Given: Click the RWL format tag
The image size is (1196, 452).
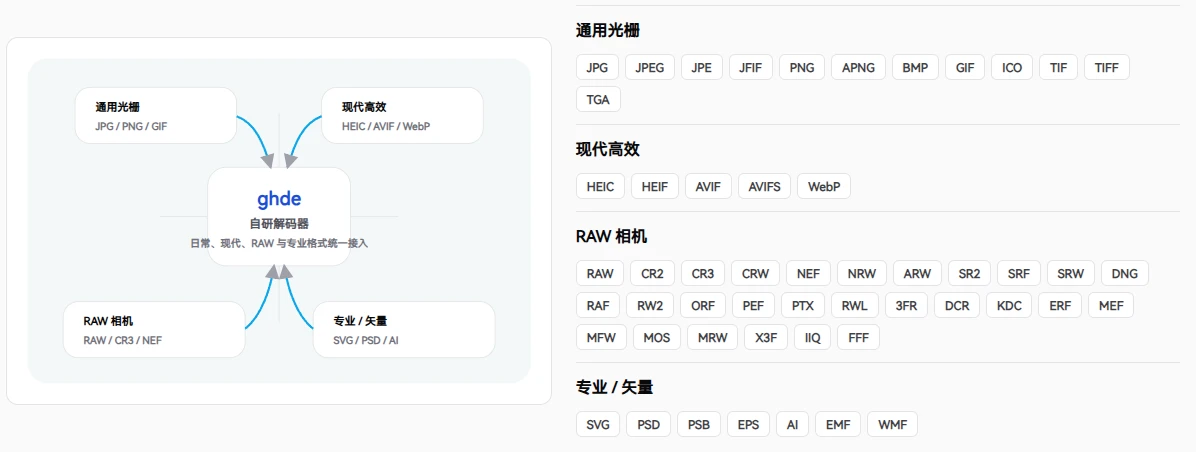Looking at the screenshot, I should click(x=855, y=305).
